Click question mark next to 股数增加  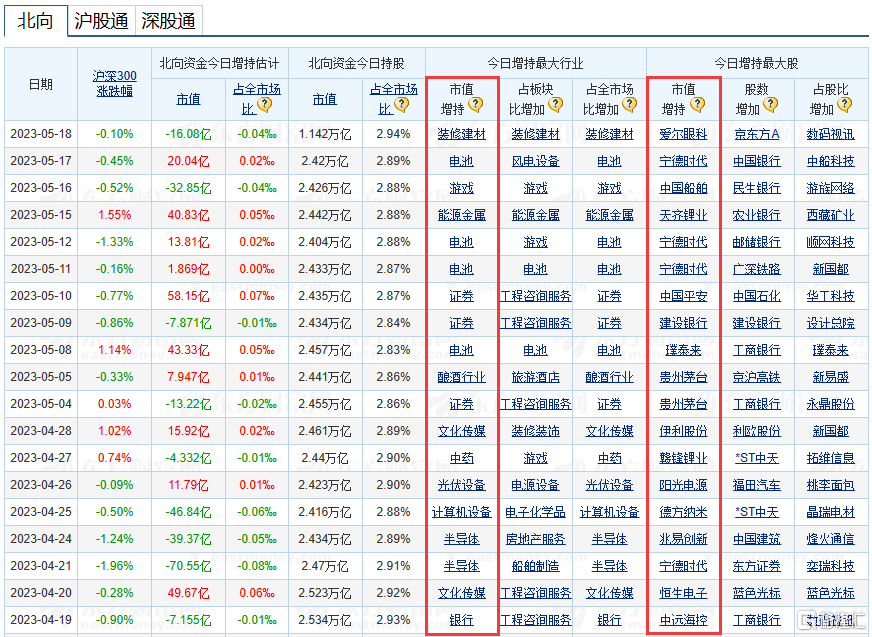[x=771, y=105]
